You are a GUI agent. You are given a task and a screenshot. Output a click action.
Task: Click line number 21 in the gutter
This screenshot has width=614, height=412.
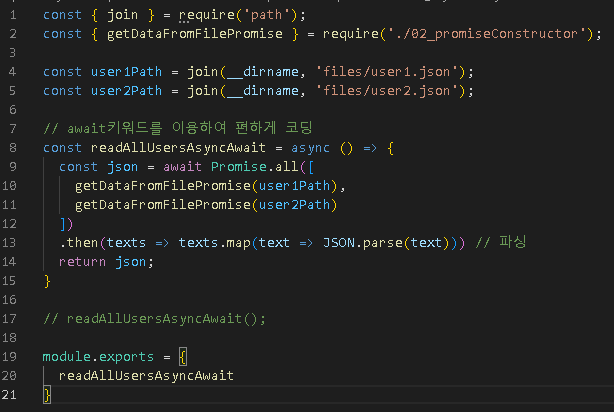point(9,395)
